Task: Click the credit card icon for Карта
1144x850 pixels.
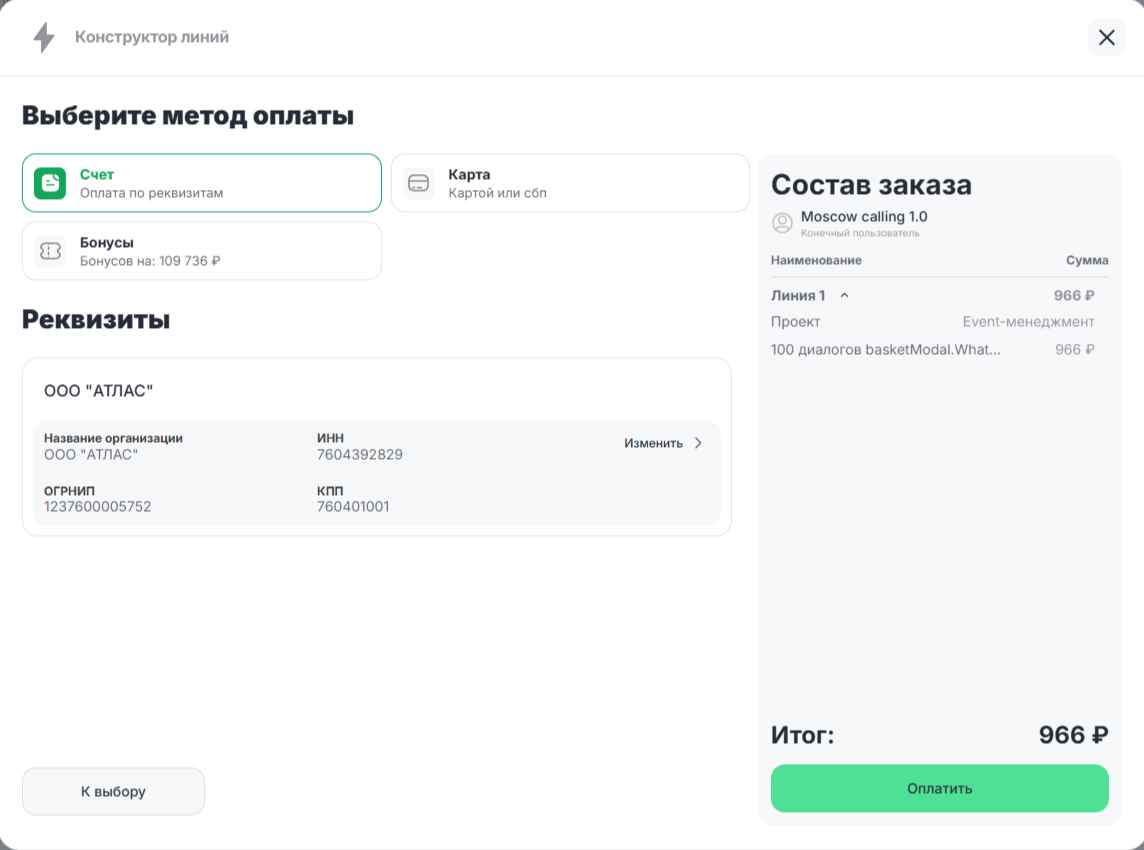Action: (419, 184)
